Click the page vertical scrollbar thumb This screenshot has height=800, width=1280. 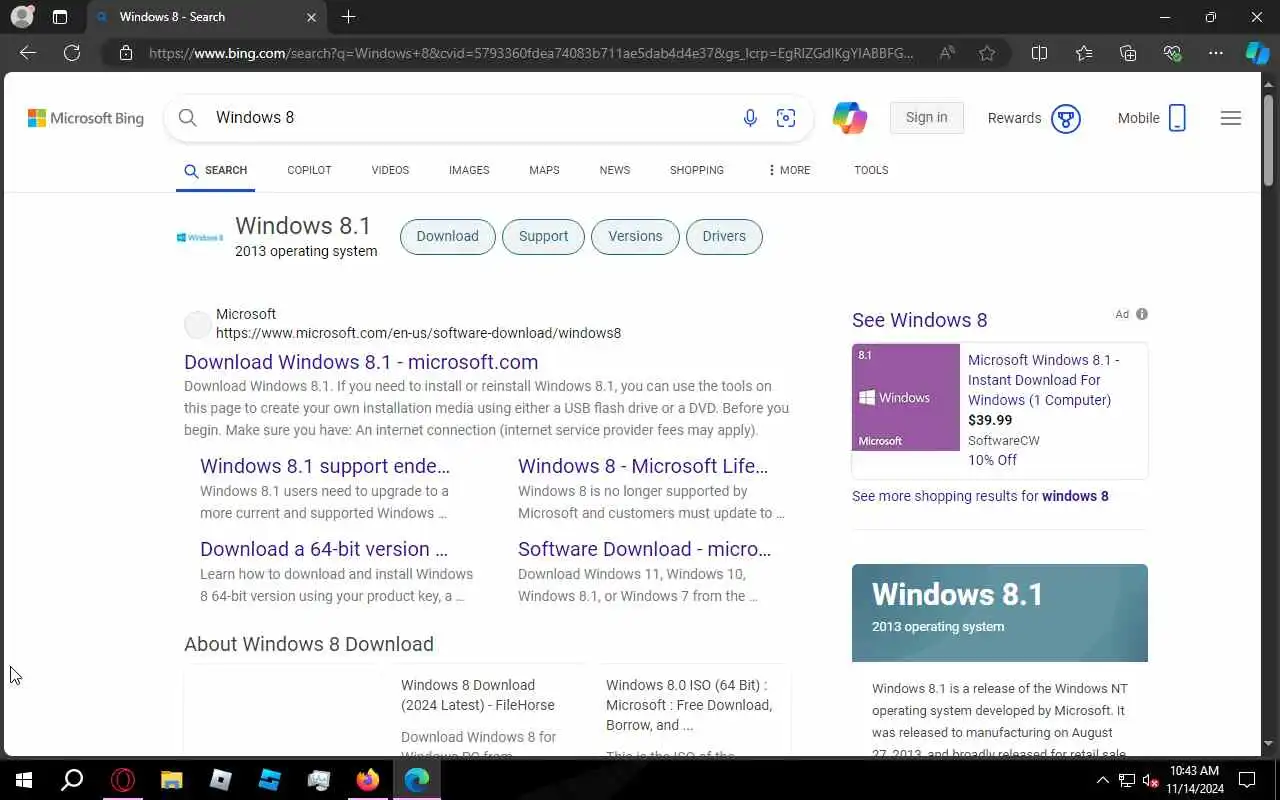(x=1269, y=140)
